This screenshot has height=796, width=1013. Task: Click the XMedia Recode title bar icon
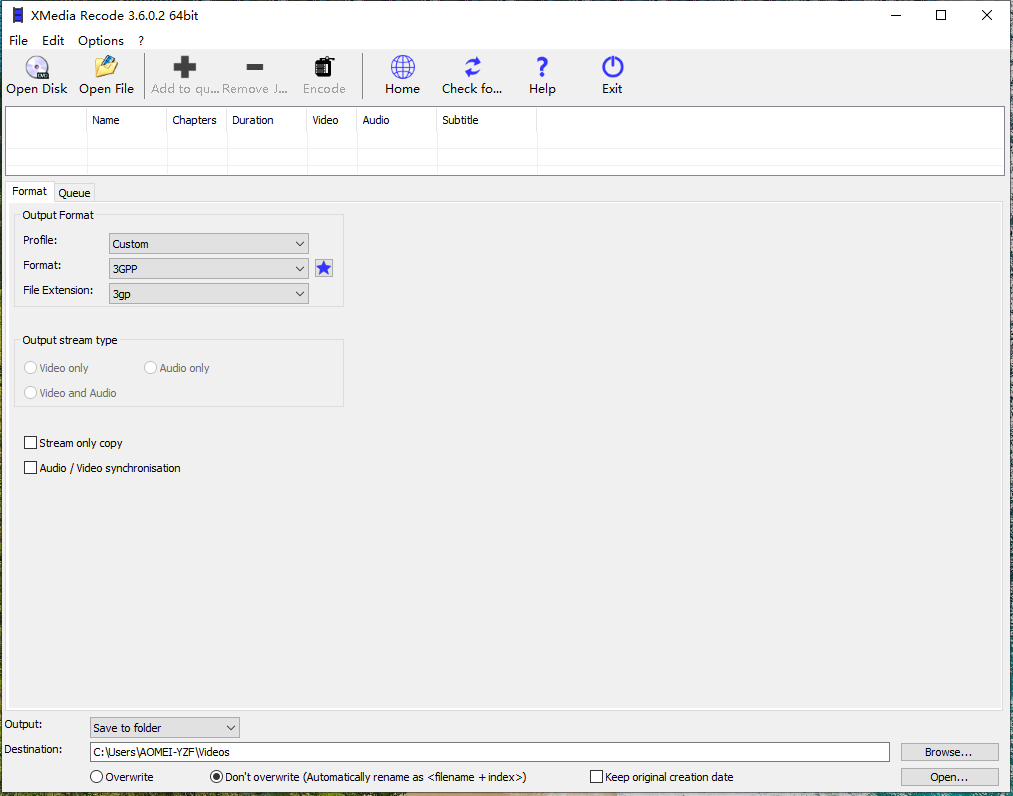click(18, 16)
